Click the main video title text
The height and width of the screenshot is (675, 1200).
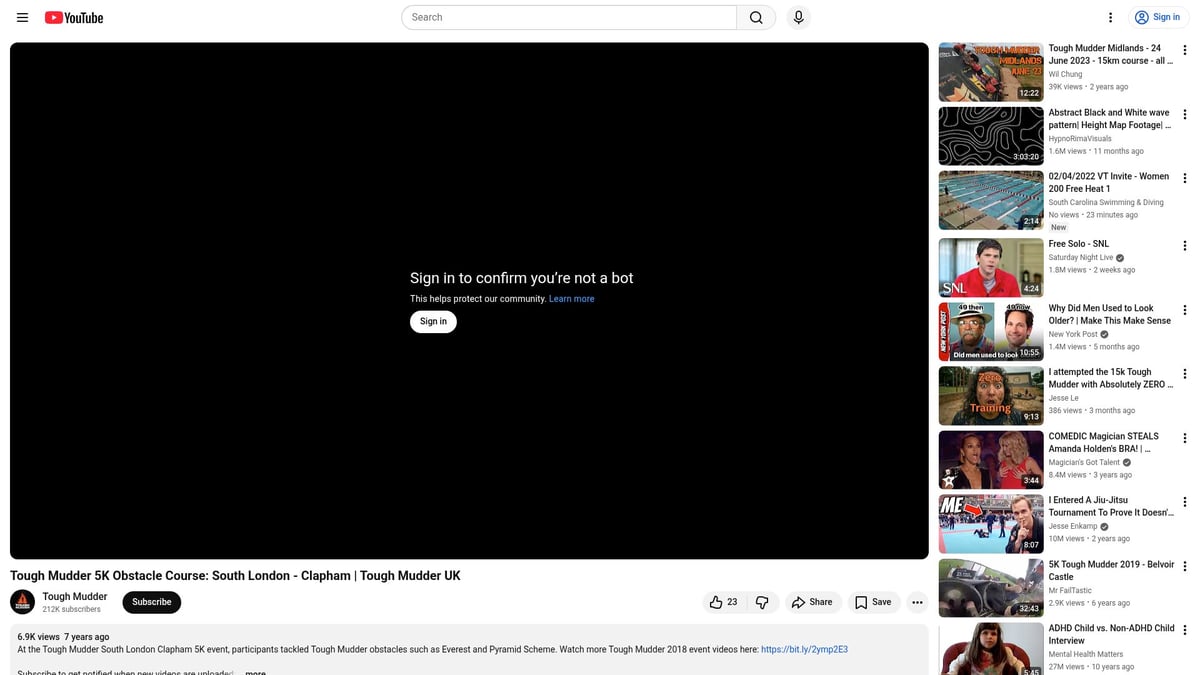pyautogui.click(x=235, y=576)
